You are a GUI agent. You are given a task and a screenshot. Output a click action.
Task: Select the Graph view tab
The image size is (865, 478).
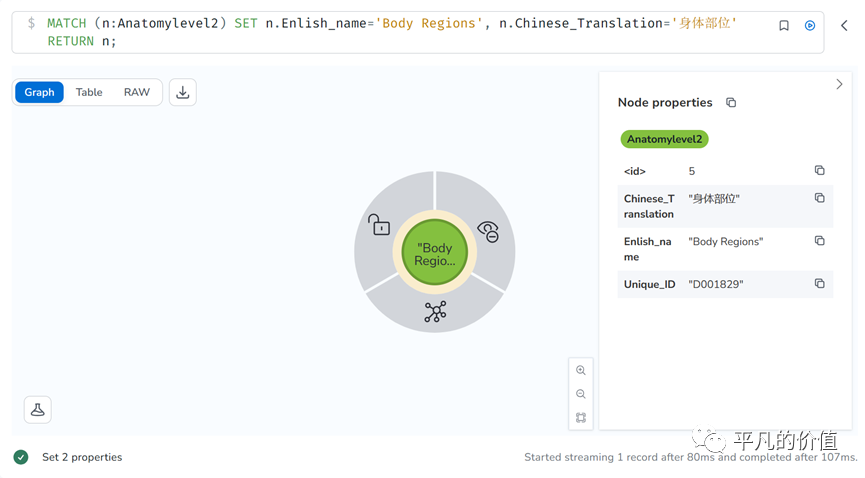pos(40,92)
